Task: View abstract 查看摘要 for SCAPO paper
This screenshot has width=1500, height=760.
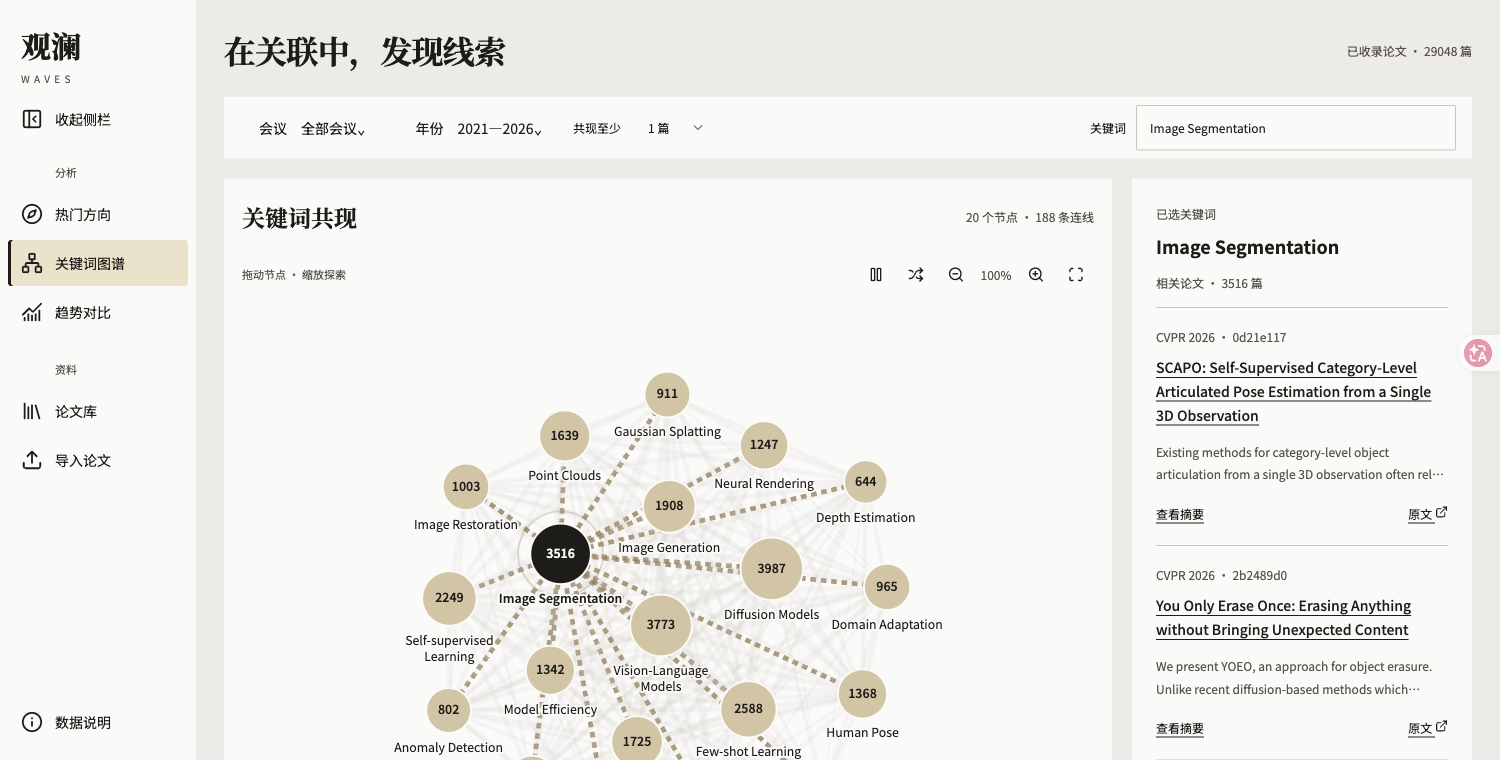Action: click(x=1180, y=515)
